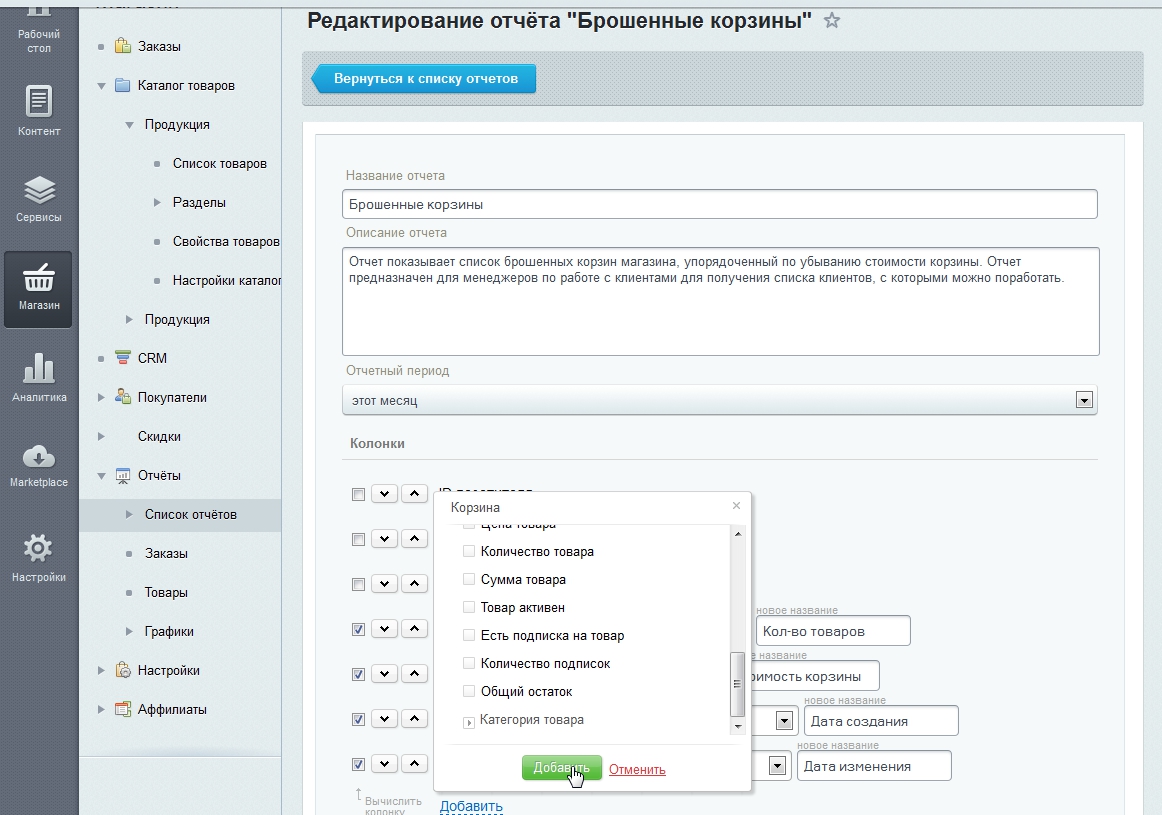This screenshot has height=815, width=1162.
Task: Click the green Добавить button
Action: (561, 768)
